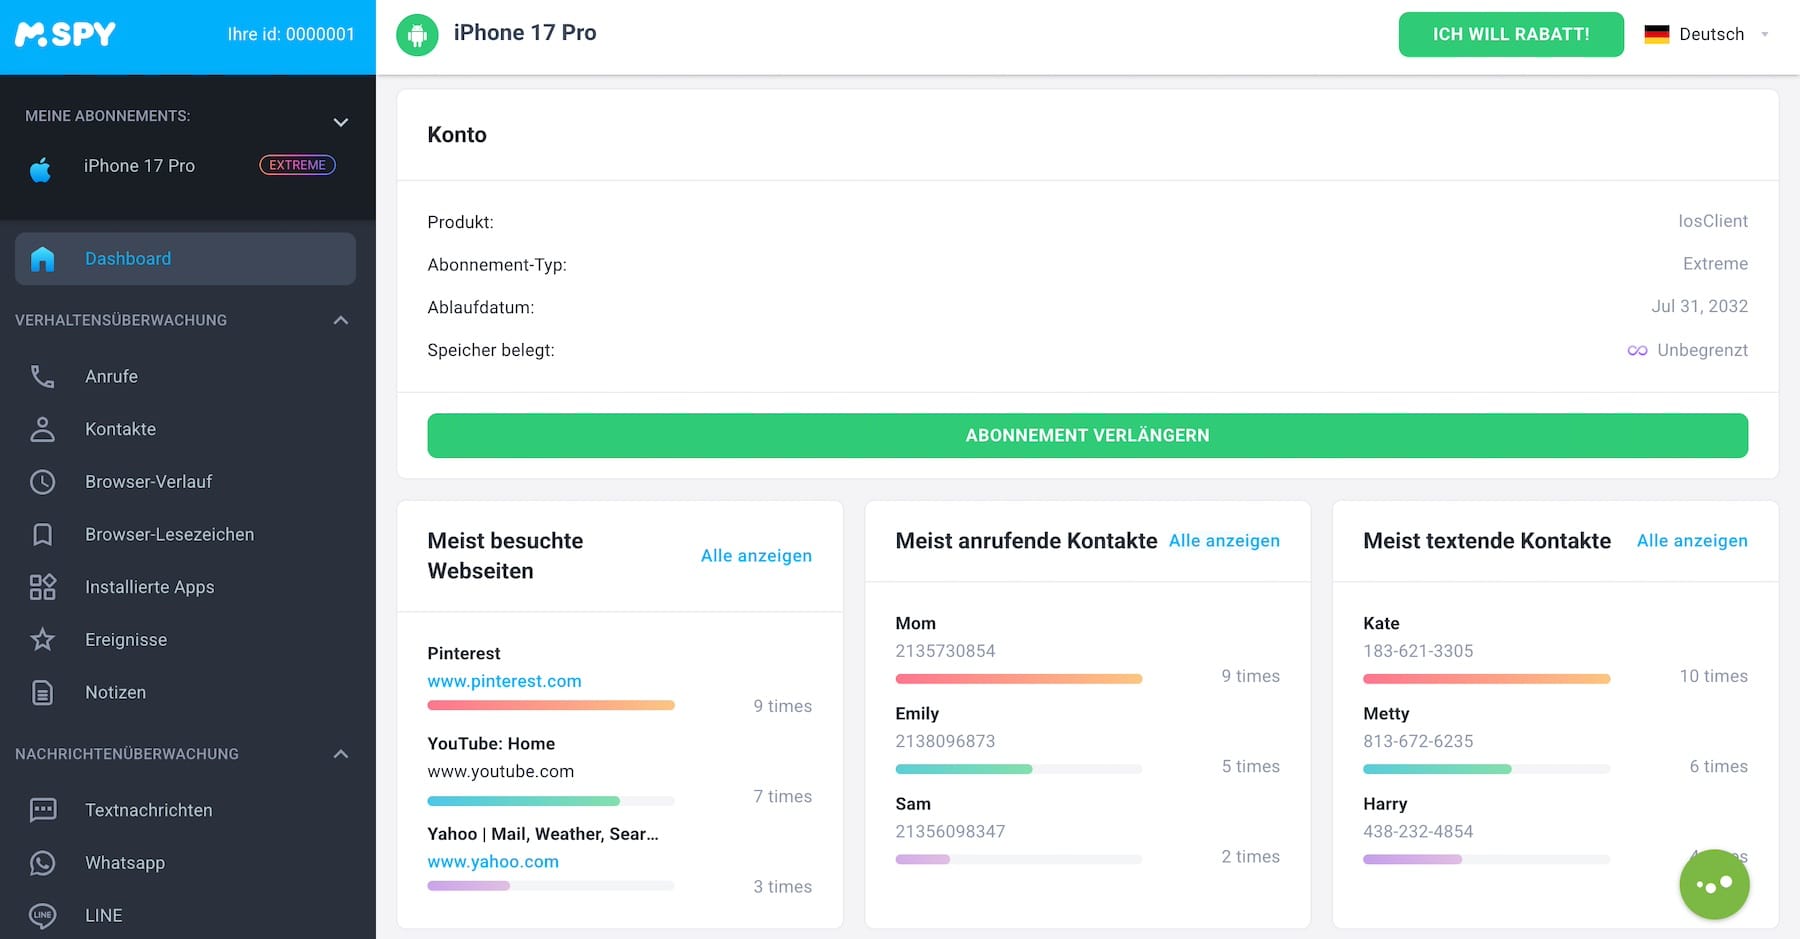Collapse the Nachrichtenüberwachung section
This screenshot has width=1800, height=939.
point(341,754)
